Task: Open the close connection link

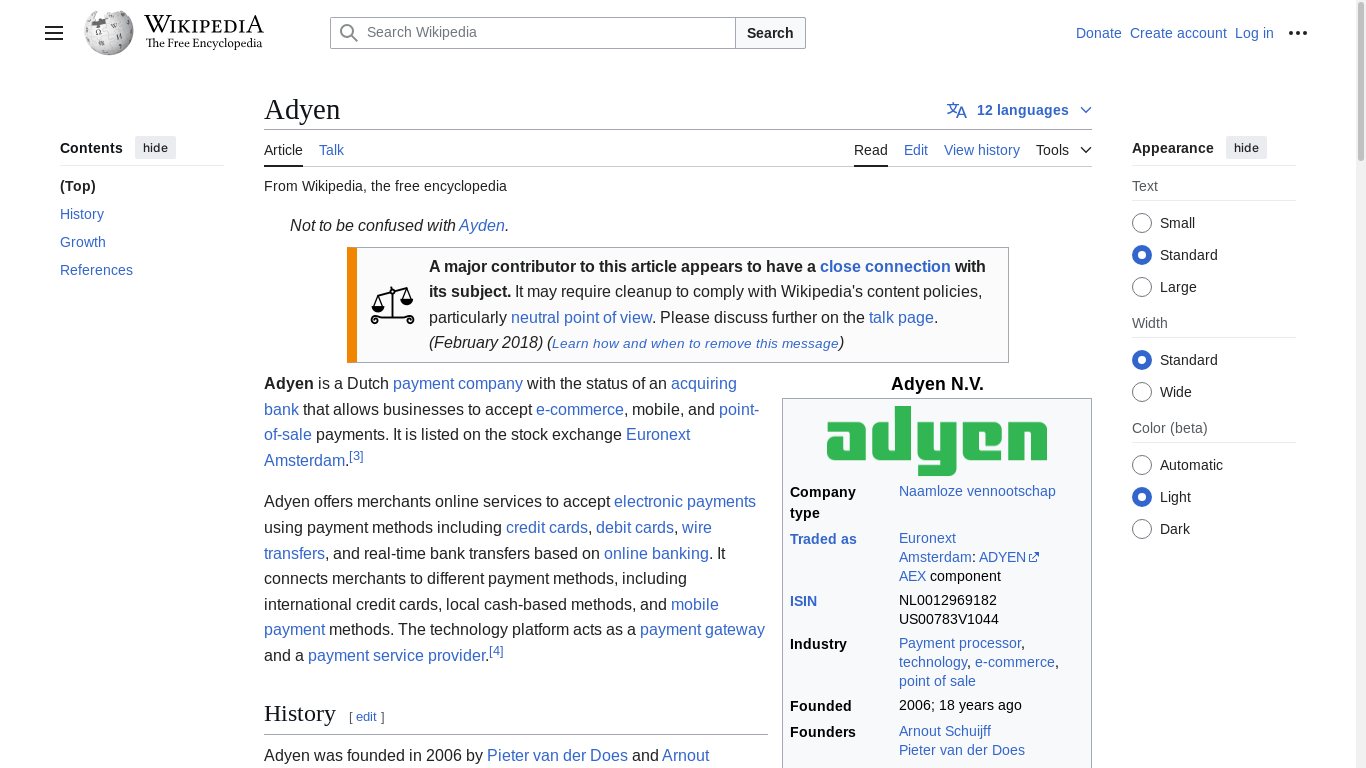Action: point(885,266)
